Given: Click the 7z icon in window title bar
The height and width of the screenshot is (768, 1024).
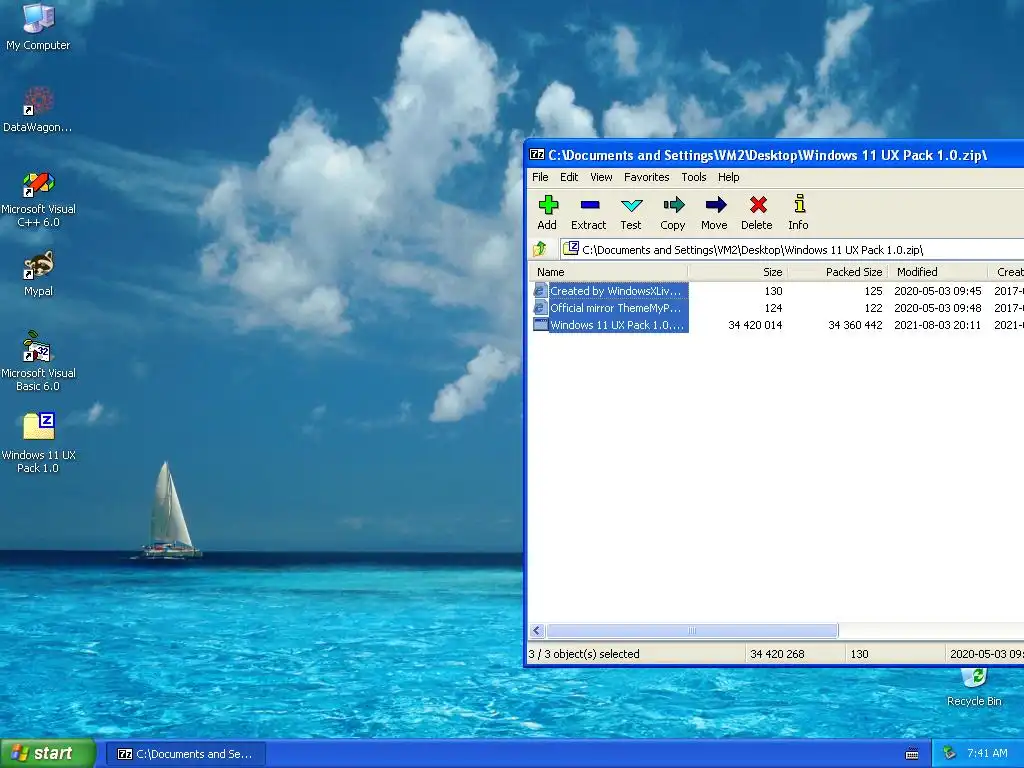Looking at the screenshot, I should (x=537, y=155).
